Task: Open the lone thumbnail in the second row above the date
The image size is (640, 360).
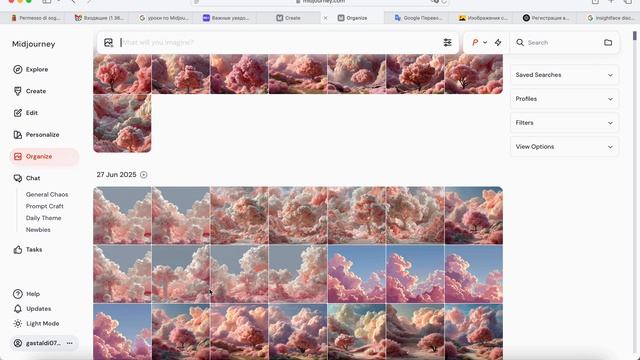Action: [x=122, y=123]
